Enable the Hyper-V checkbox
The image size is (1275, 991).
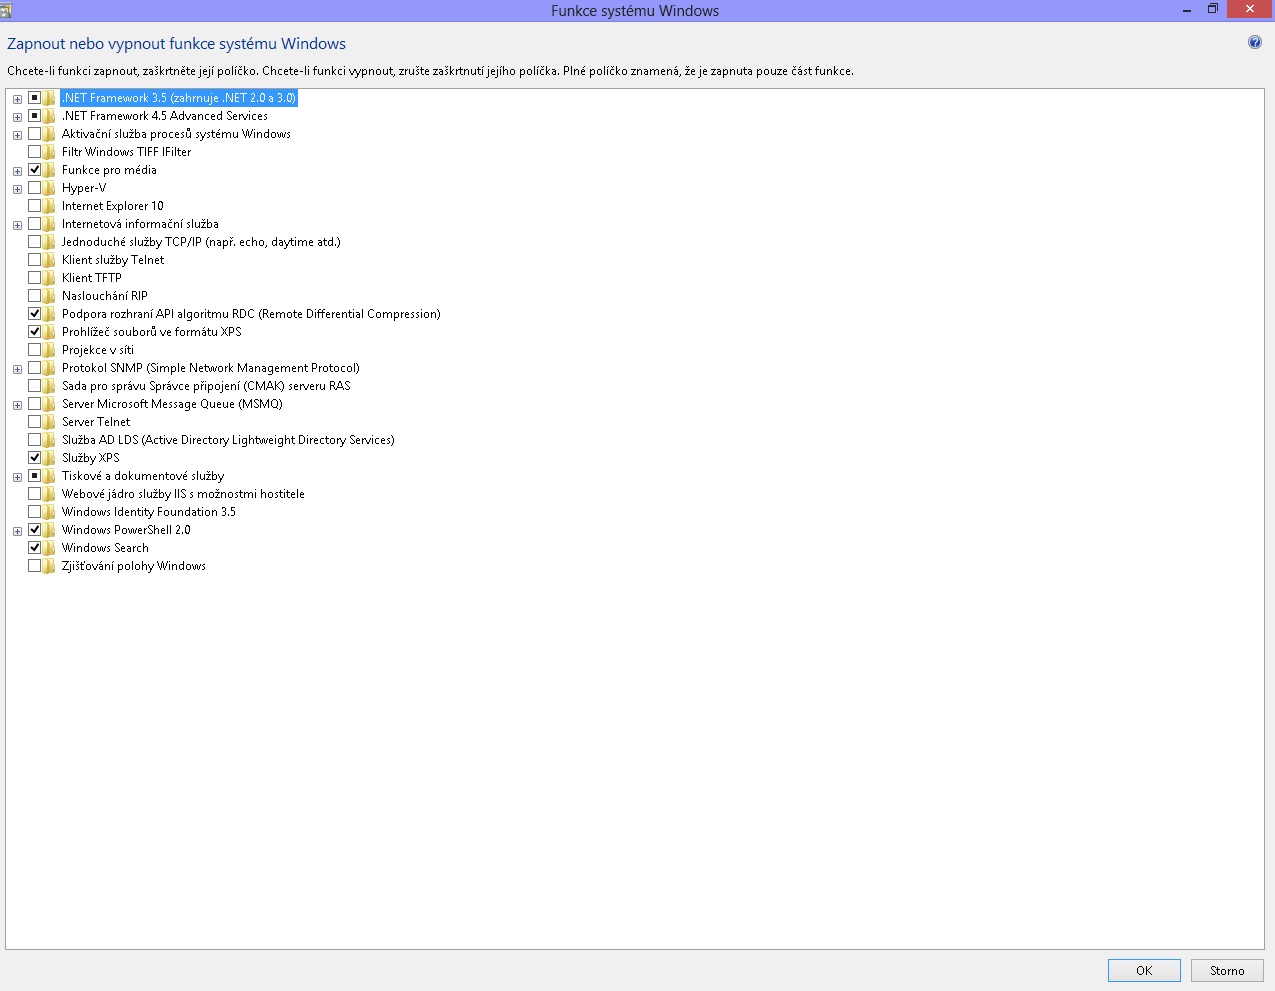click(x=34, y=188)
